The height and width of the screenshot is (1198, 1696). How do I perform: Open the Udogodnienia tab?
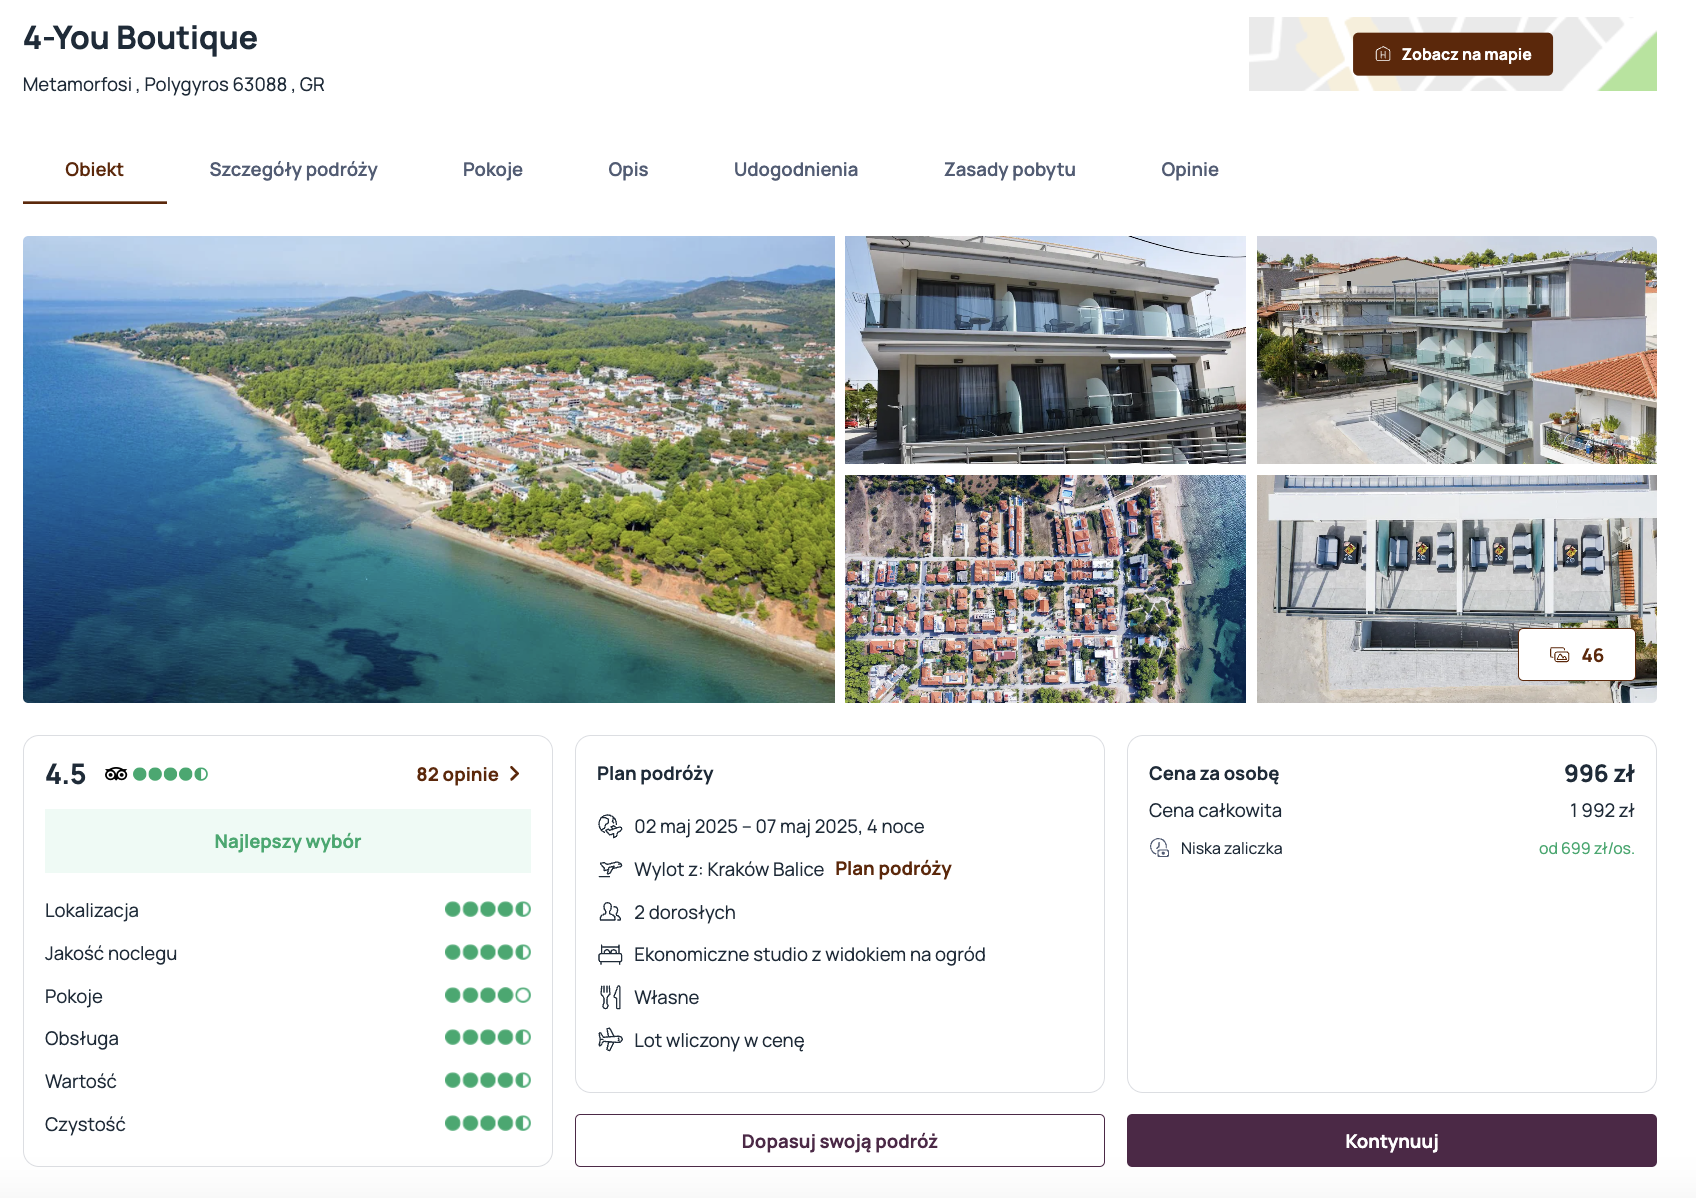[x=796, y=170]
